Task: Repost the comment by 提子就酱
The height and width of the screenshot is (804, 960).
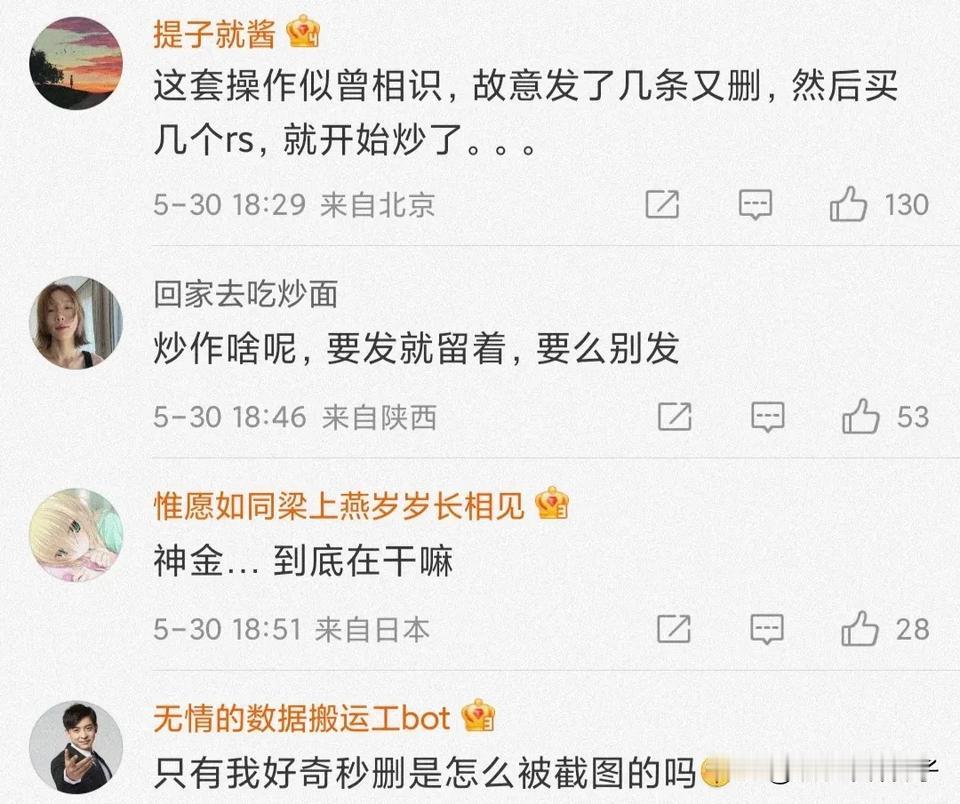Action: click(x=662, y=205)
